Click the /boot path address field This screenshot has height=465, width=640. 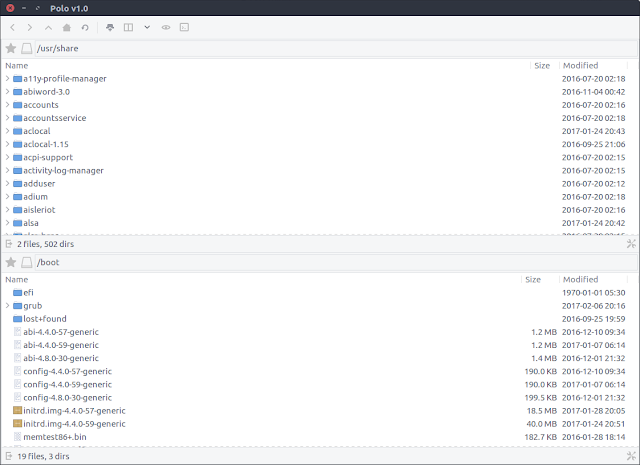tap(336, 262)
